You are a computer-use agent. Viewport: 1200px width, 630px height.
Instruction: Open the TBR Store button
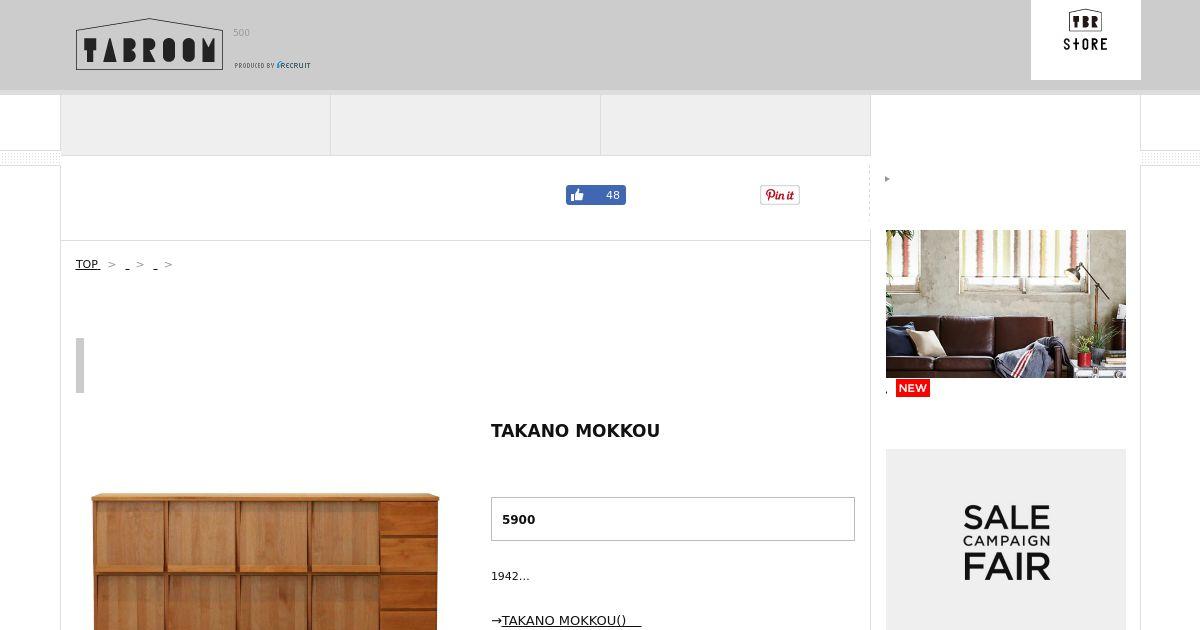[1085, 40]
